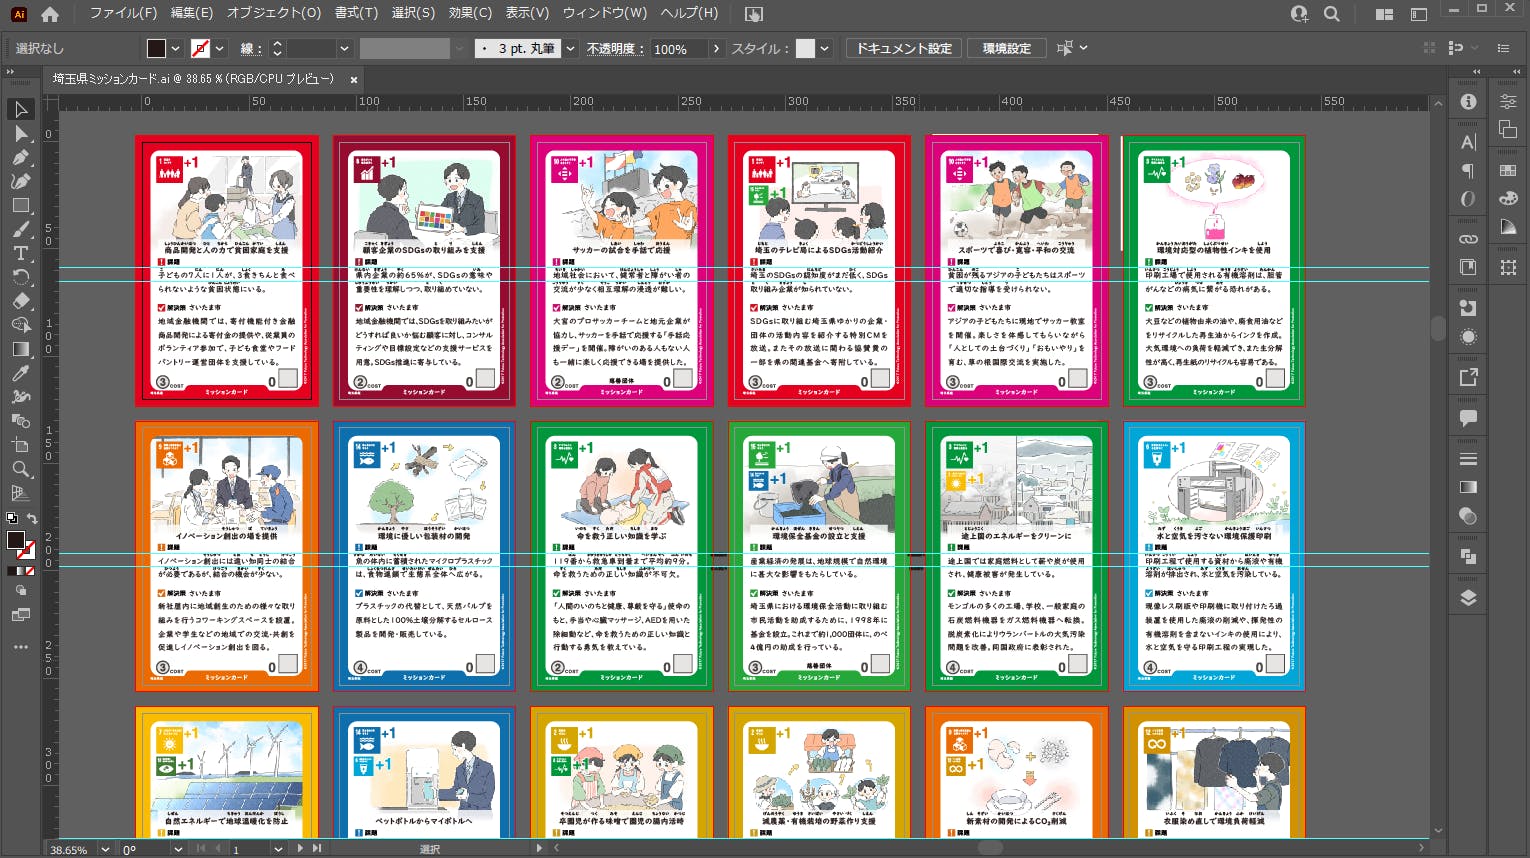
Task: Activate the Zoom tool
Action: click(x=20, y=469)
